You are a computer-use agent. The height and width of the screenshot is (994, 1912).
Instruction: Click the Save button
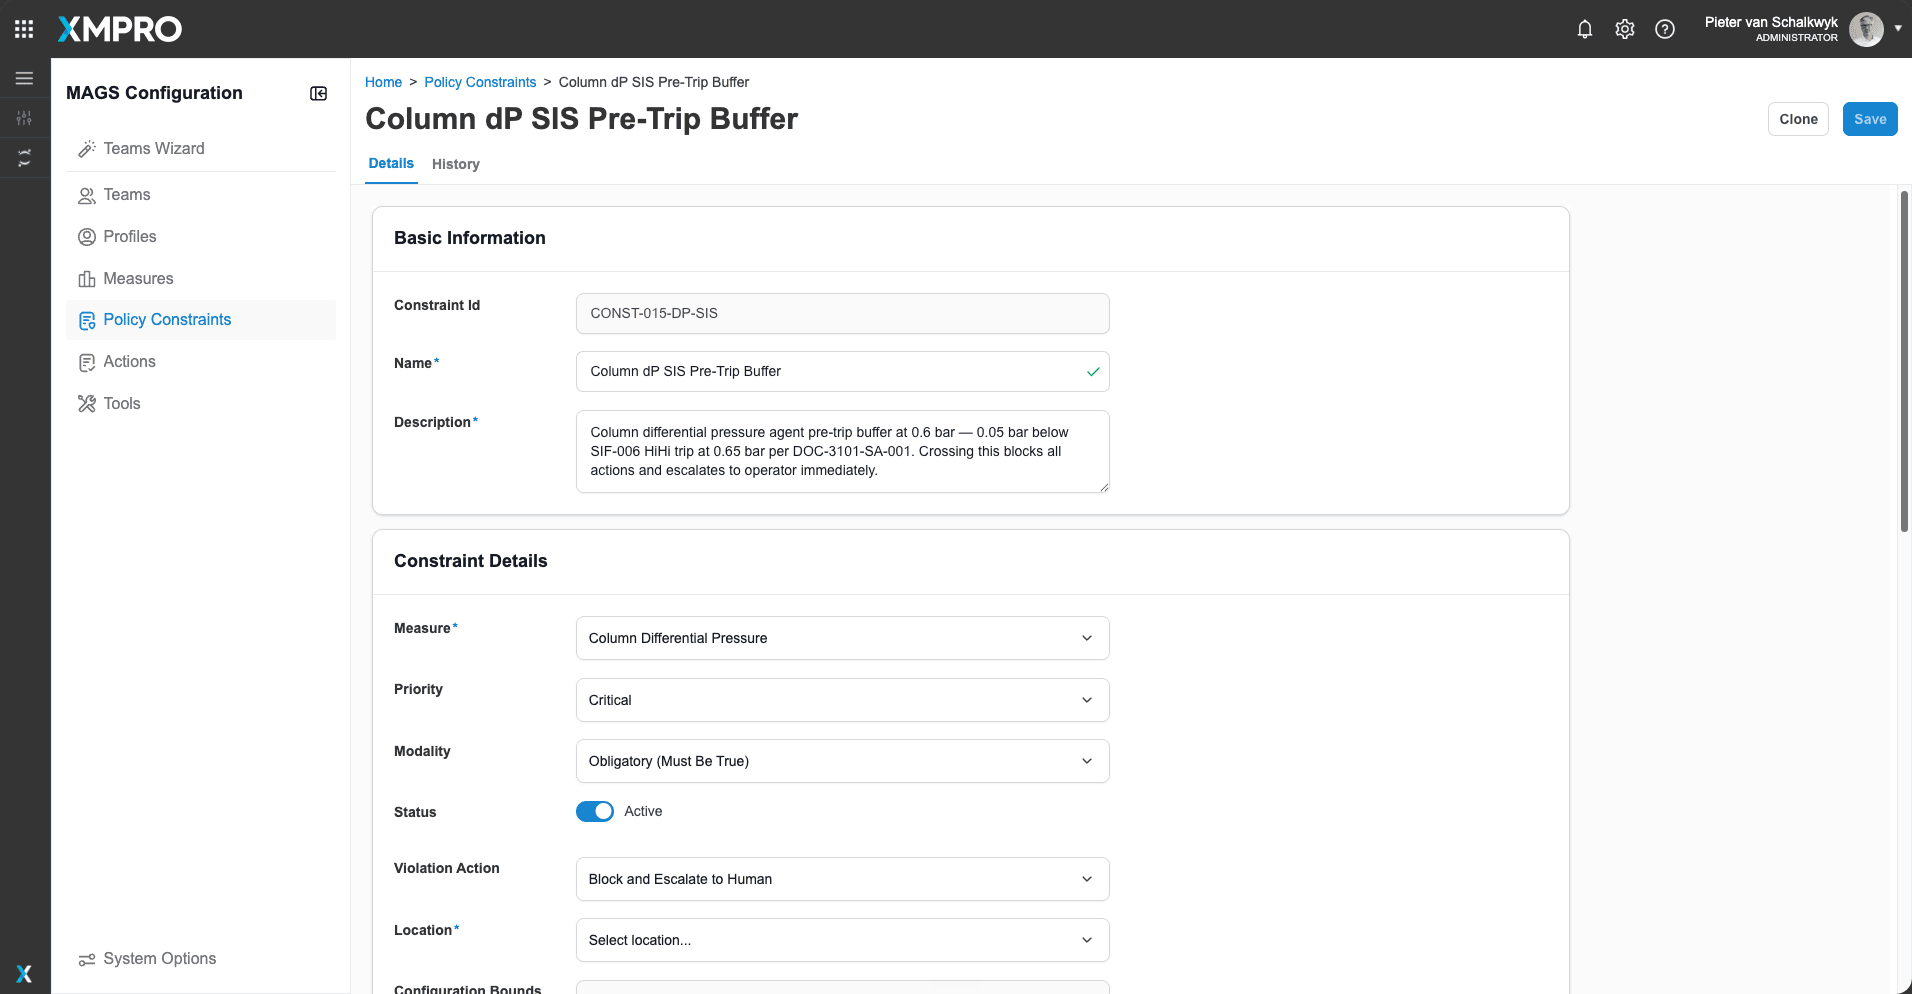[x=1870, y=119]
